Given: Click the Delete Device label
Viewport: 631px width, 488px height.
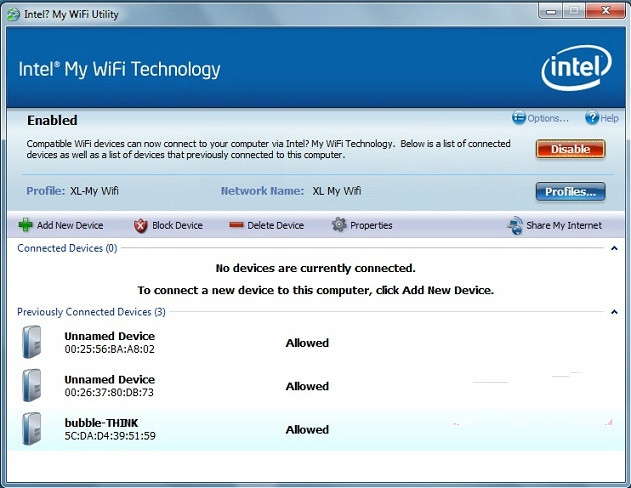Looking at the screenshot, I should (x=276, y=225).
